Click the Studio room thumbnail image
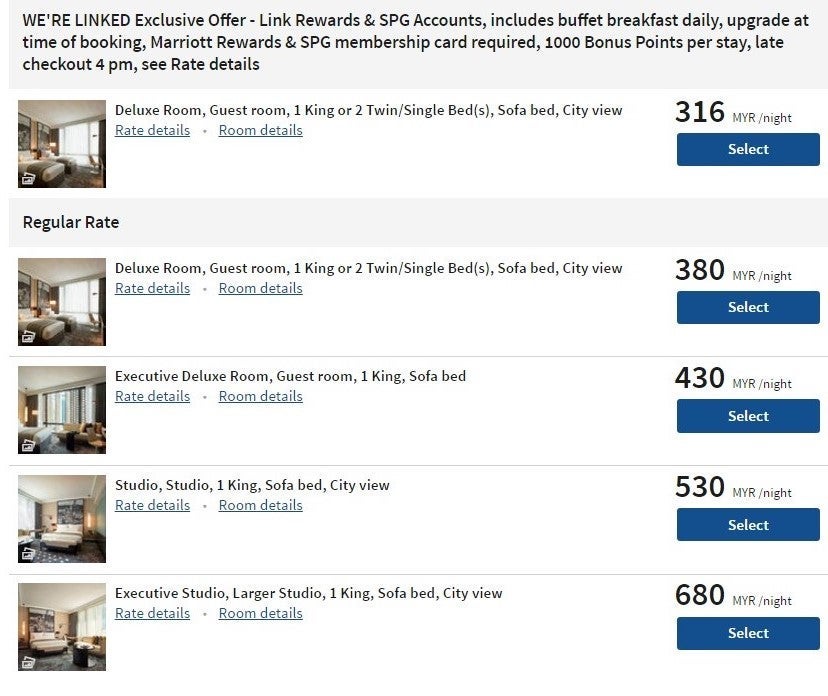Screen dimensions: 828x696 tap(62, 519)
